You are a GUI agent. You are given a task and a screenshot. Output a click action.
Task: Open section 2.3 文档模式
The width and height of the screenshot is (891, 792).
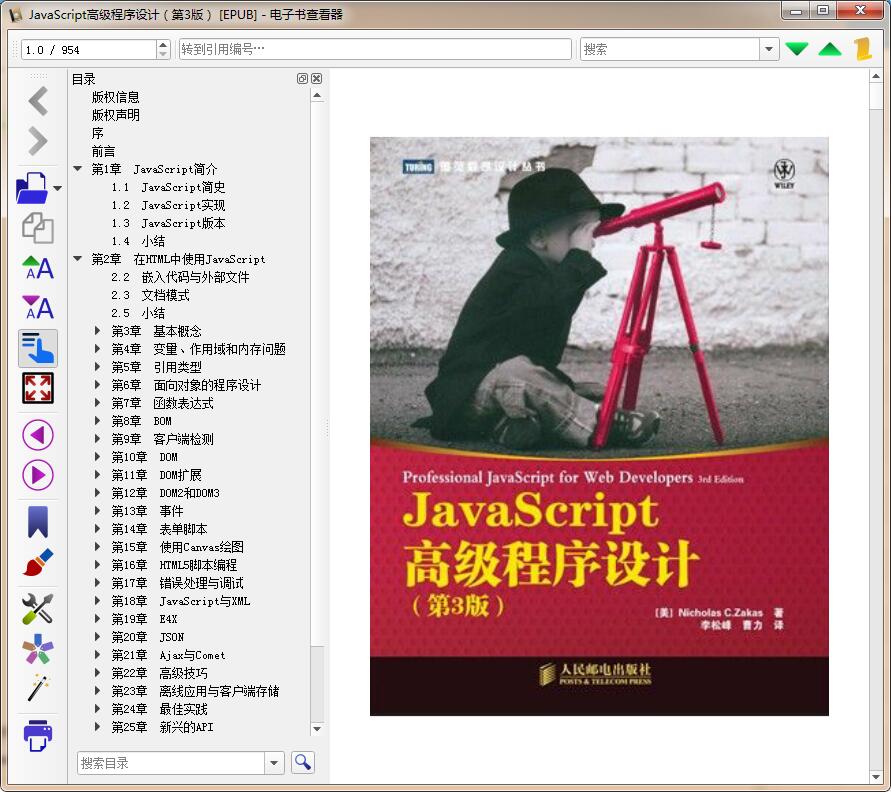[x=150, y=295]
